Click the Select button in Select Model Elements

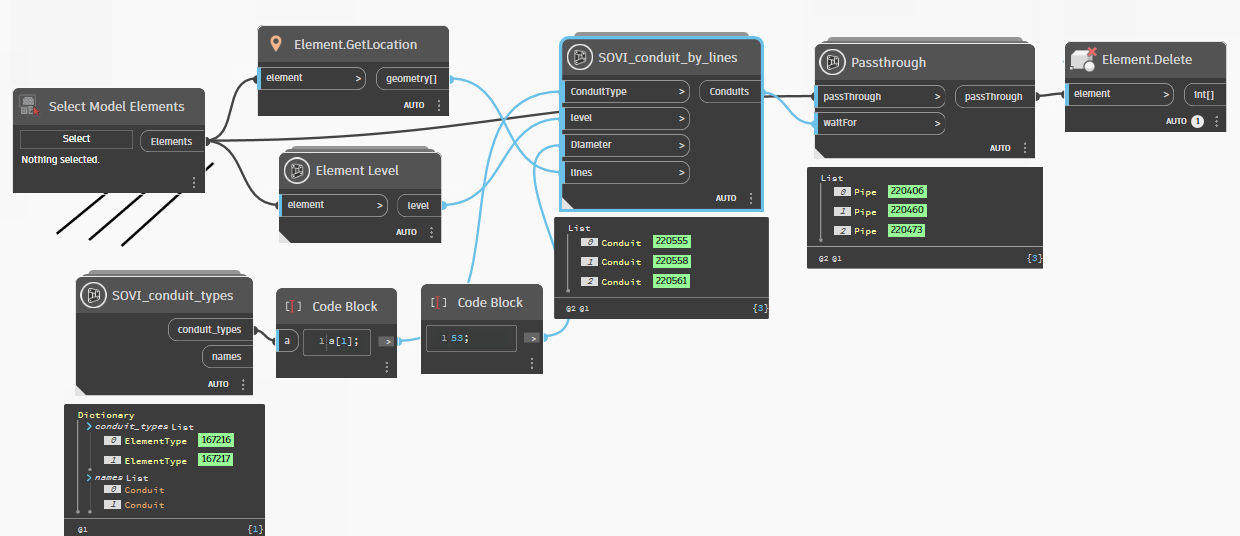click(76, 139)
